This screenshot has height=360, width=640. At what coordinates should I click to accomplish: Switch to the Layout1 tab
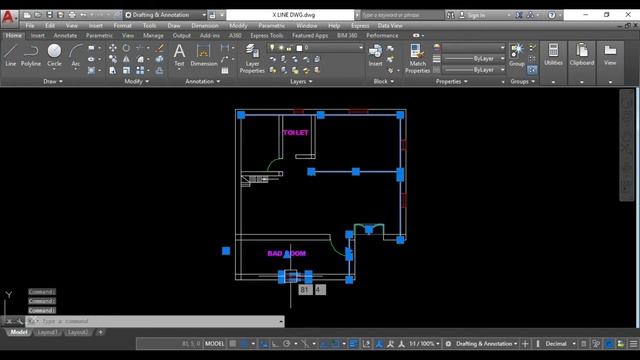click(x=47, y=332)
